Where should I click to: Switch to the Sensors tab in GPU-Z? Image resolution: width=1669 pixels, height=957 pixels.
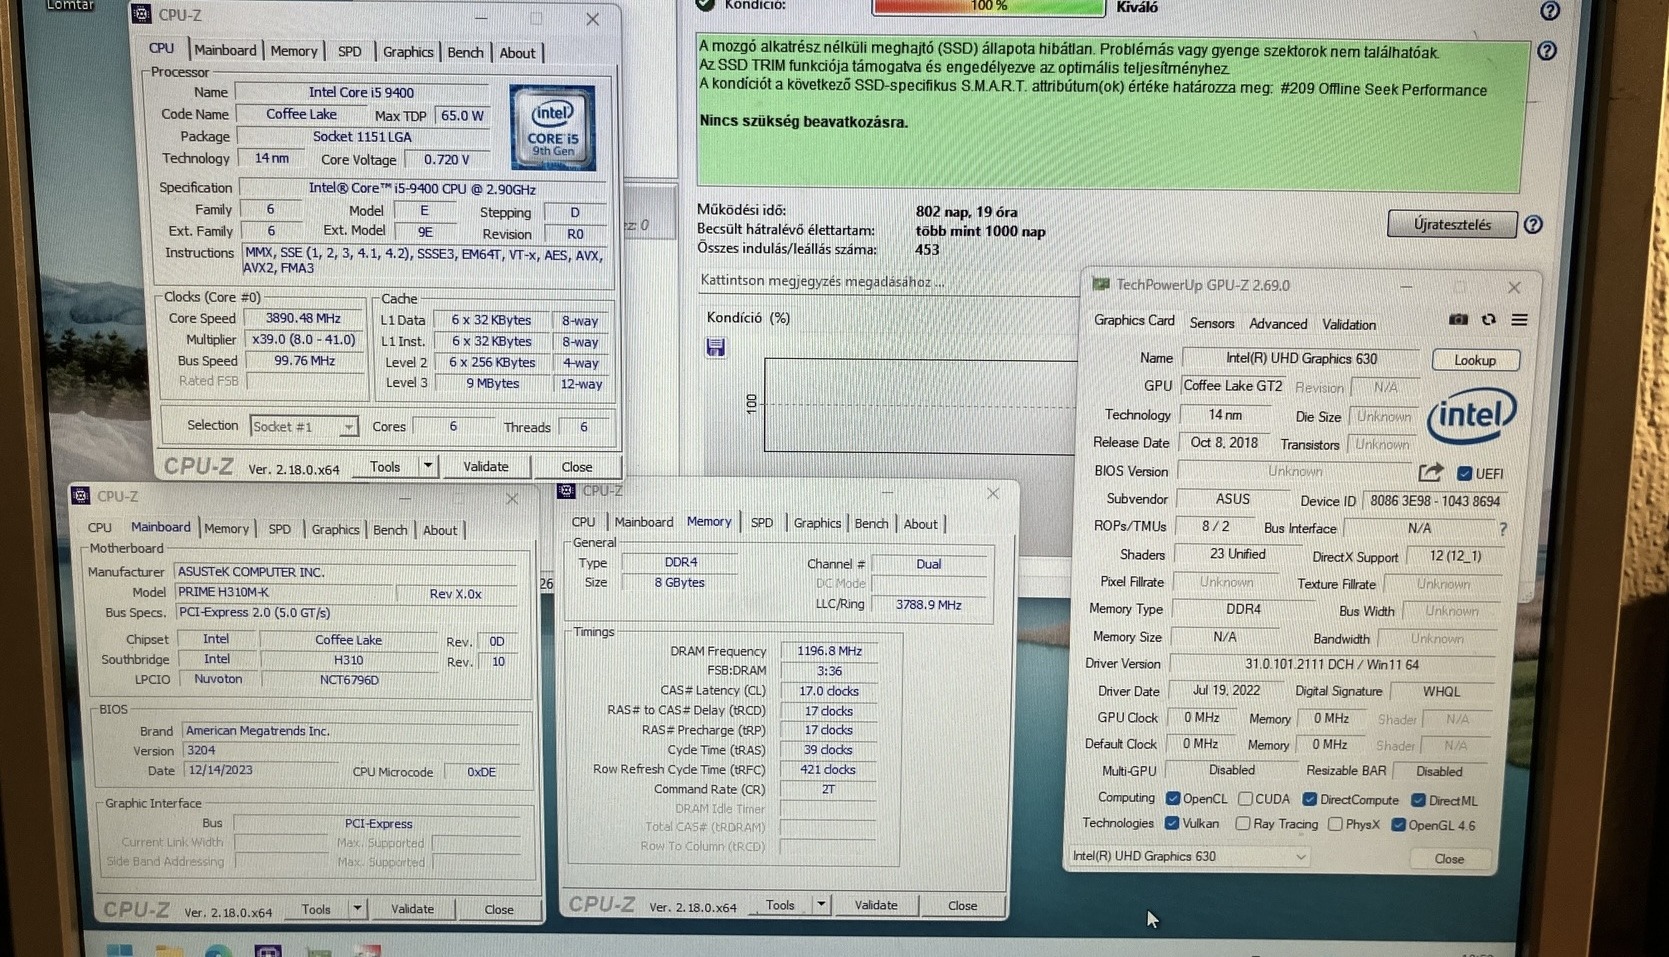(1212, 323)
